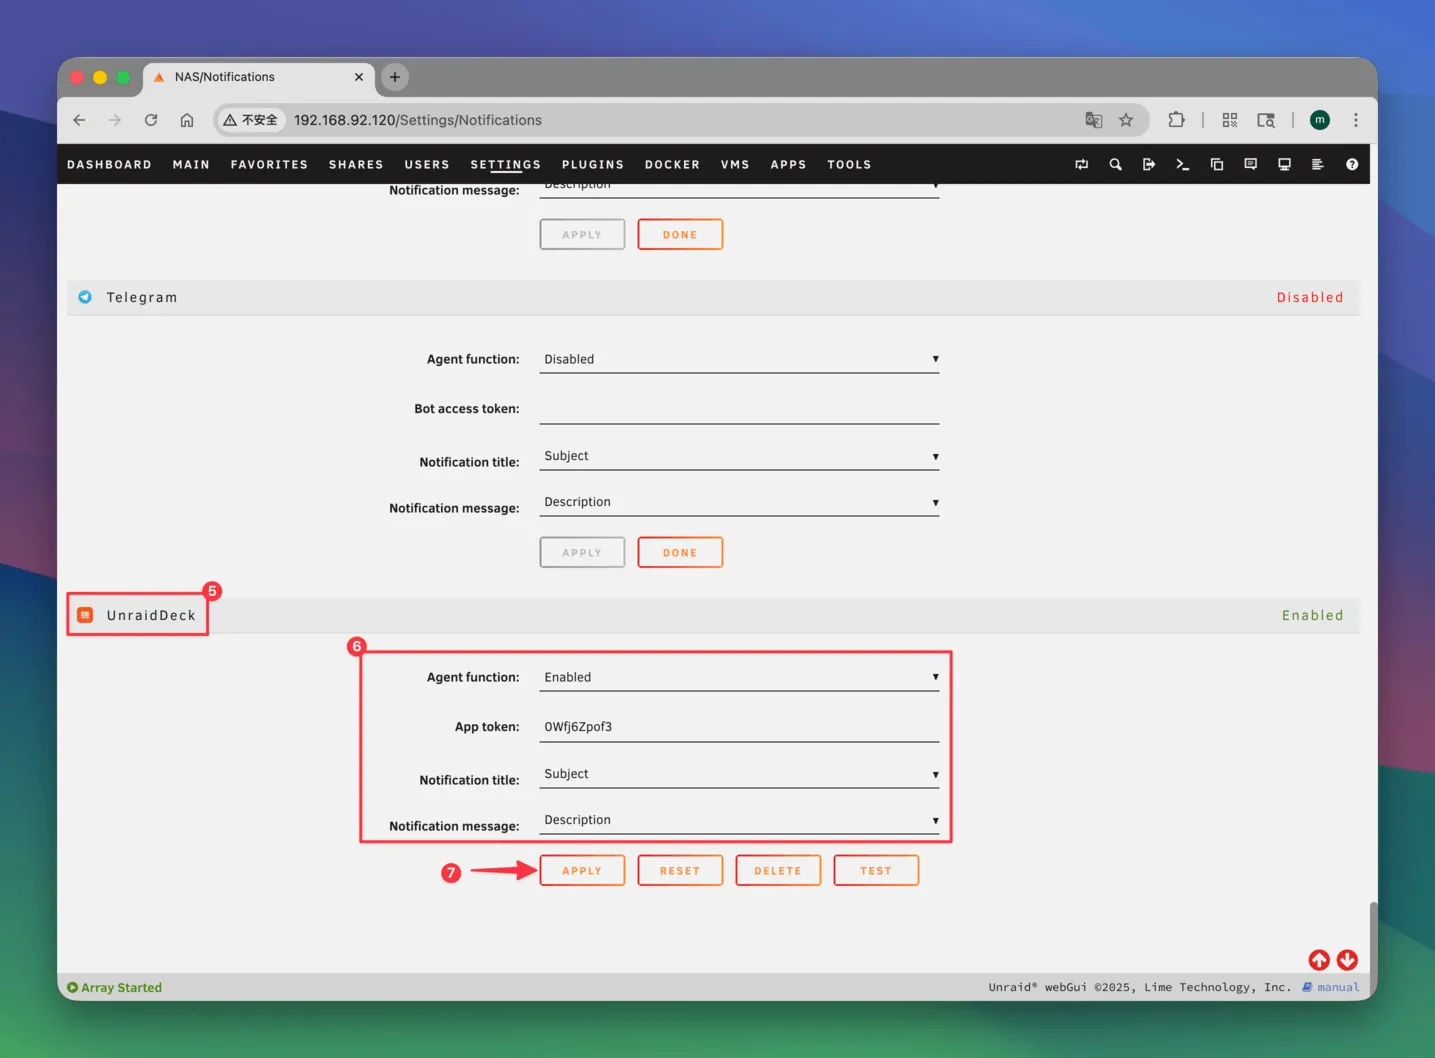Bookmark this page with the star icon
This screenshot has width=1435, height=1058.
click(x=1126, y=120)
